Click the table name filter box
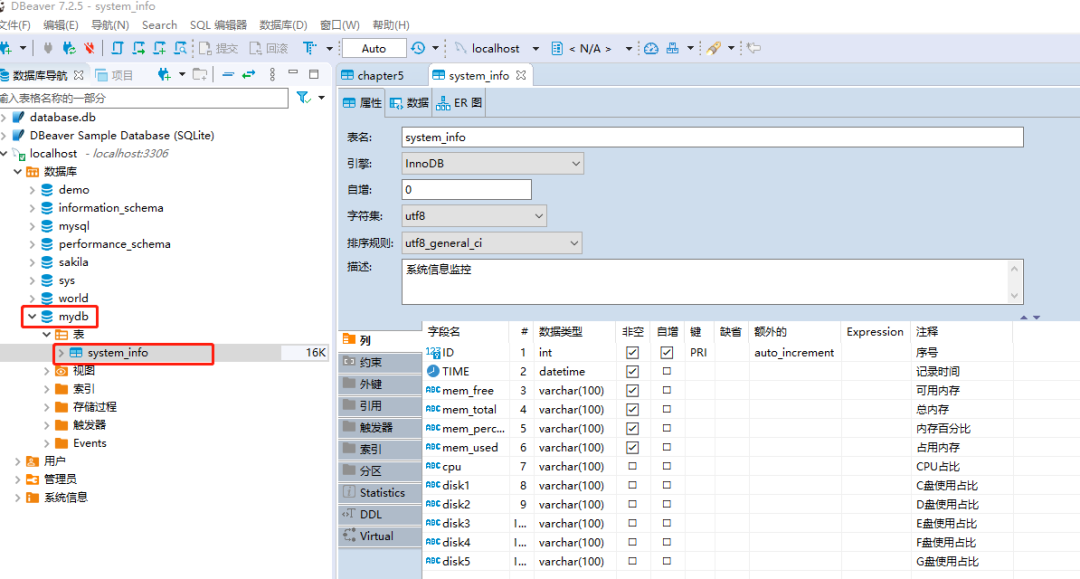 pos(143,98)
